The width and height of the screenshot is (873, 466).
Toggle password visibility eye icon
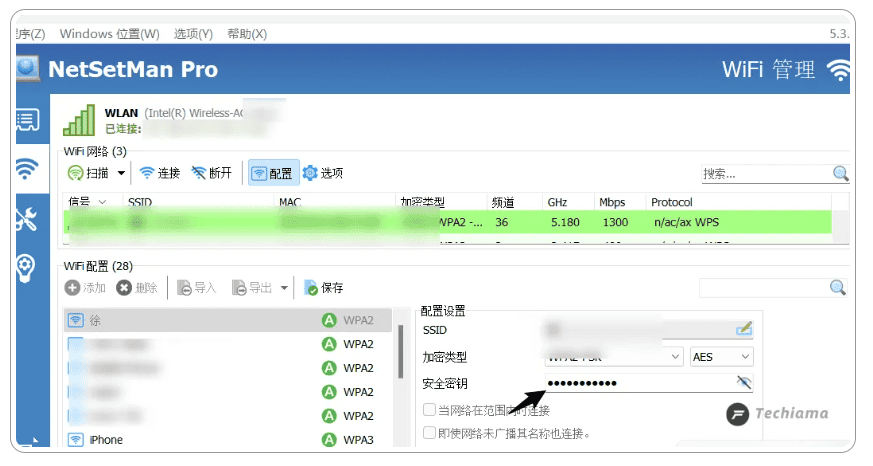pyautogui.click(x=744, y=382)
